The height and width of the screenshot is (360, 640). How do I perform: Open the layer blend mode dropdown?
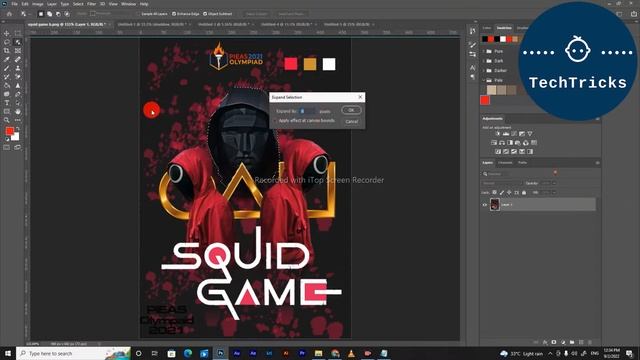tap(501, 183)
